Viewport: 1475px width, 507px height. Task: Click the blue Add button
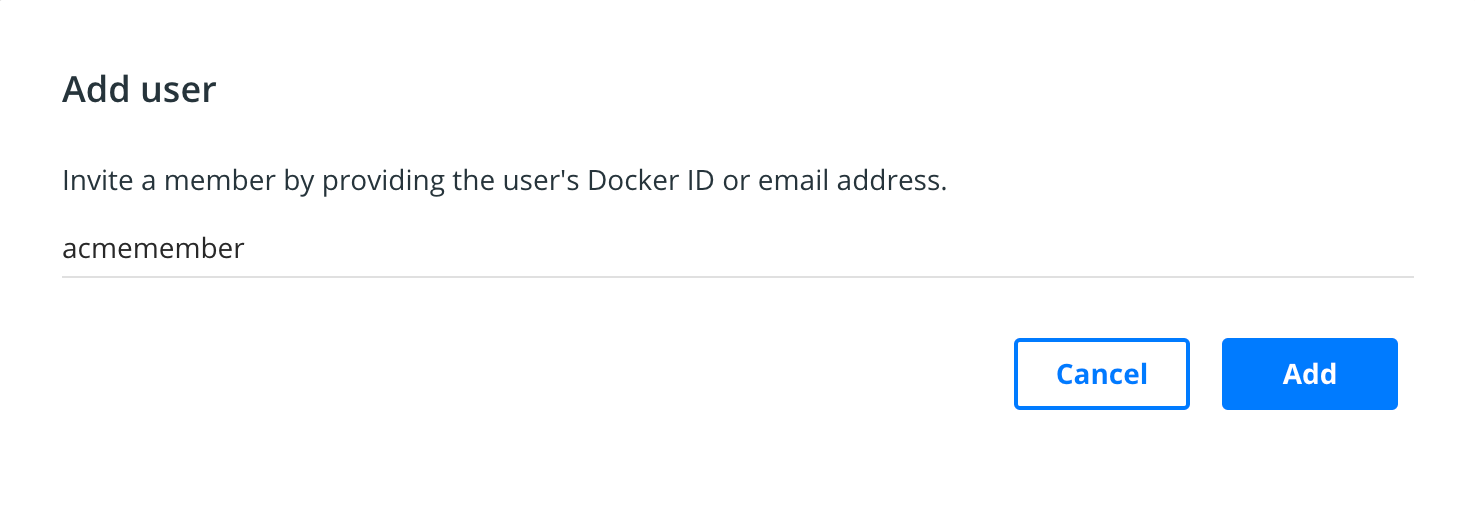point(1309,374)
